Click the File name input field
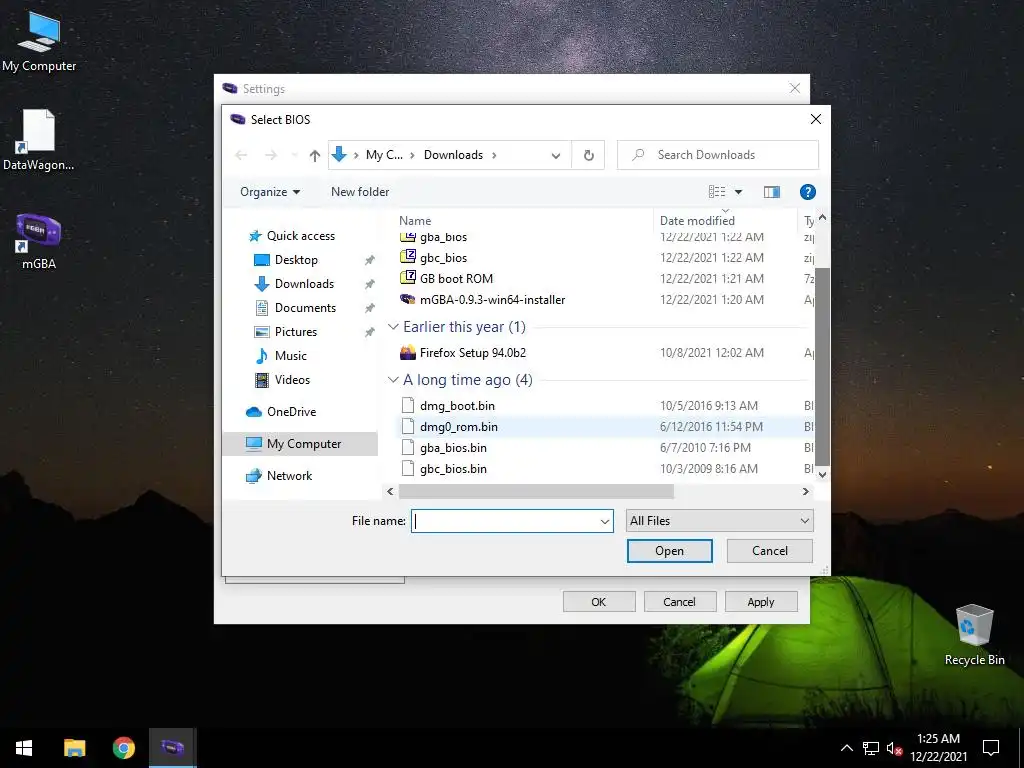Screen dimensions: 1024x768 (x=505, y=521)
